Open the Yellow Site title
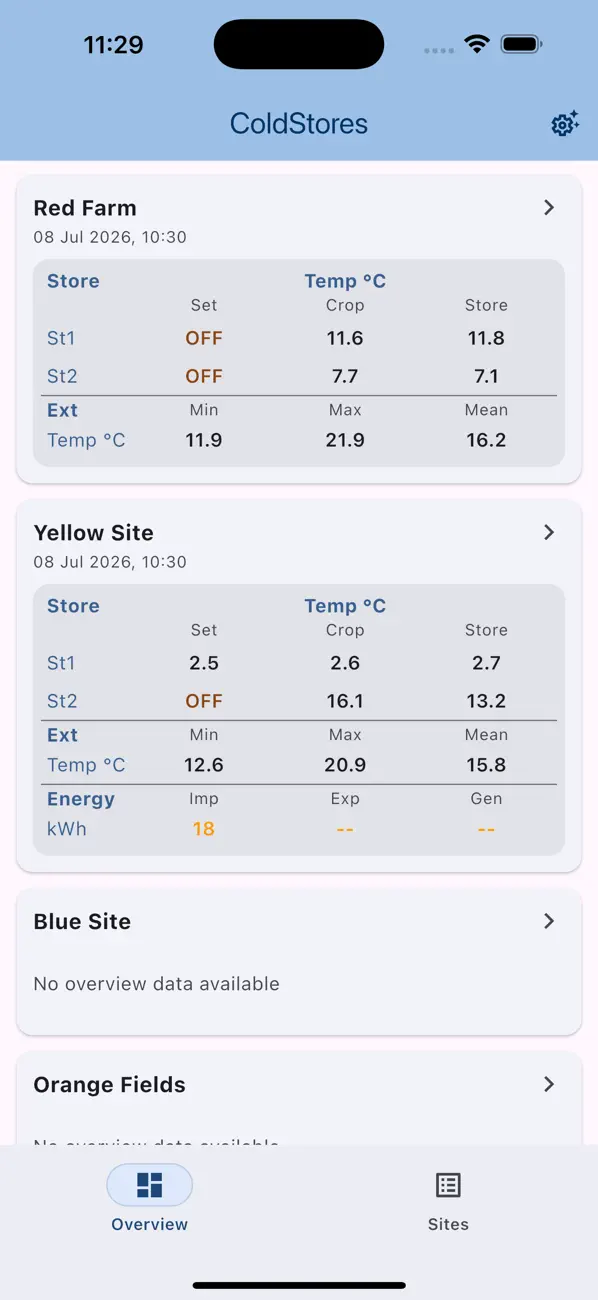This screenshot has height=1300, width=598. [x=94, y=533]
